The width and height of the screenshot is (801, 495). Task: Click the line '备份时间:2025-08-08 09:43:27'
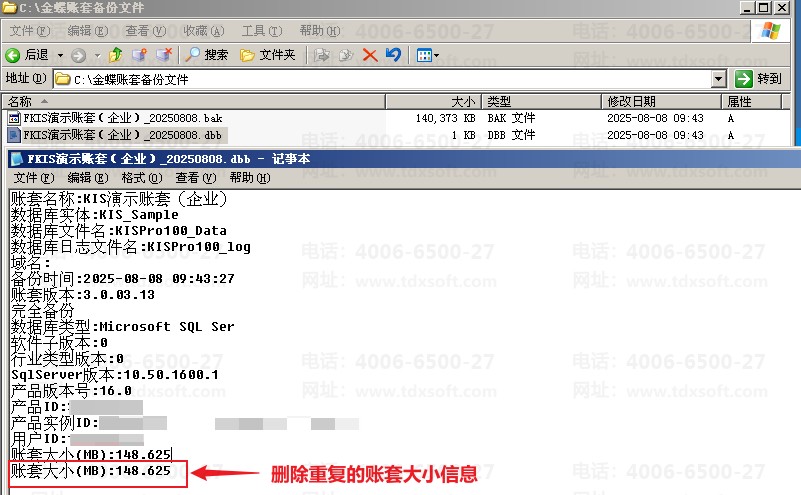click(123, 279)
